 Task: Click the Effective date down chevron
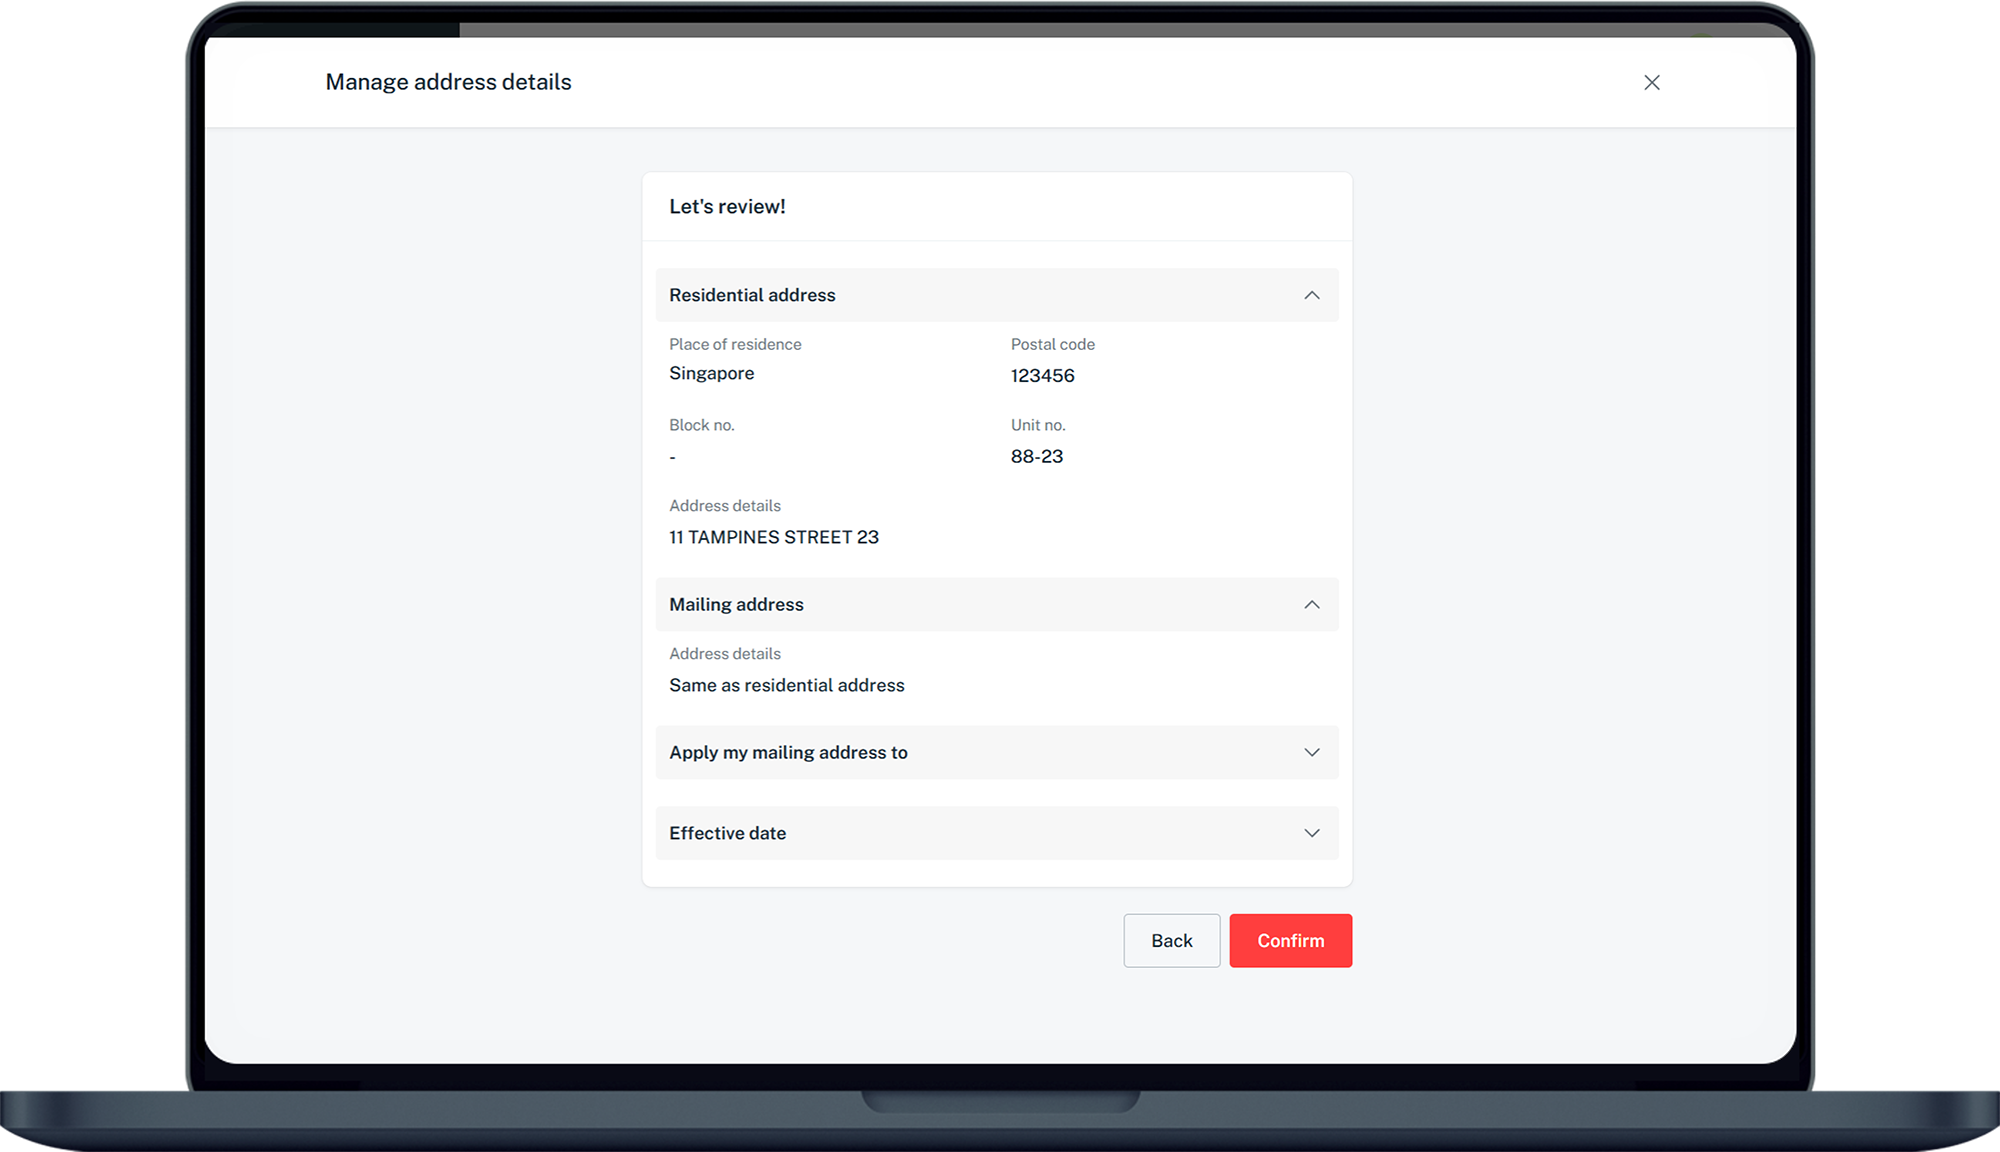[x=1311, y=833]
